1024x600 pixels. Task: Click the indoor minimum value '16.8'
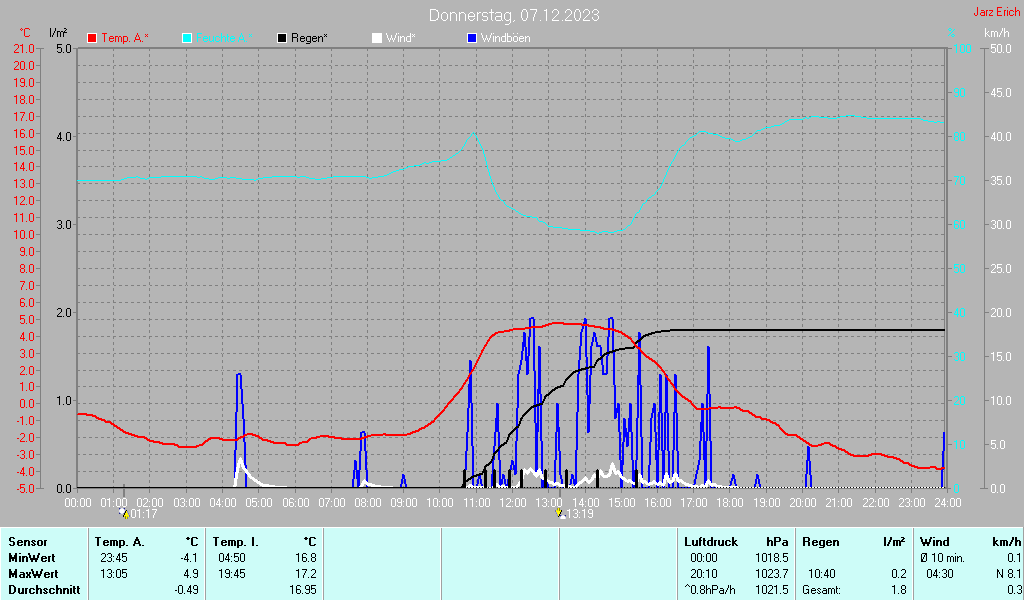click(306, 558)
